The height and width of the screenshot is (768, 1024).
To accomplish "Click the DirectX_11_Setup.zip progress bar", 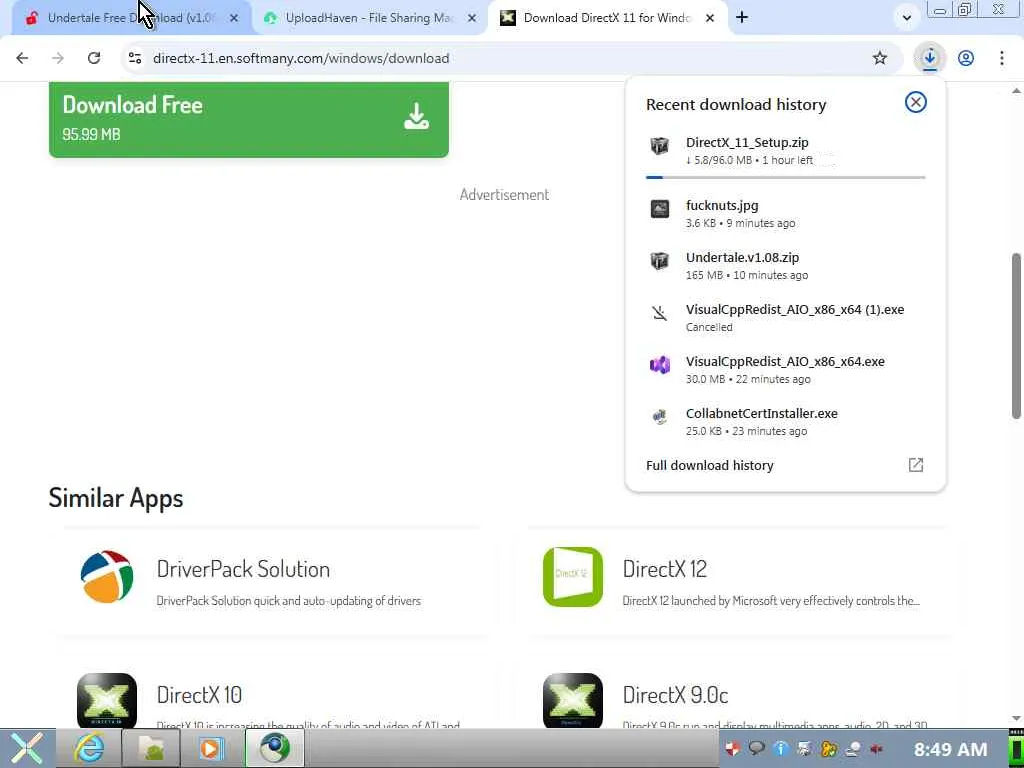I will (786, 177).
